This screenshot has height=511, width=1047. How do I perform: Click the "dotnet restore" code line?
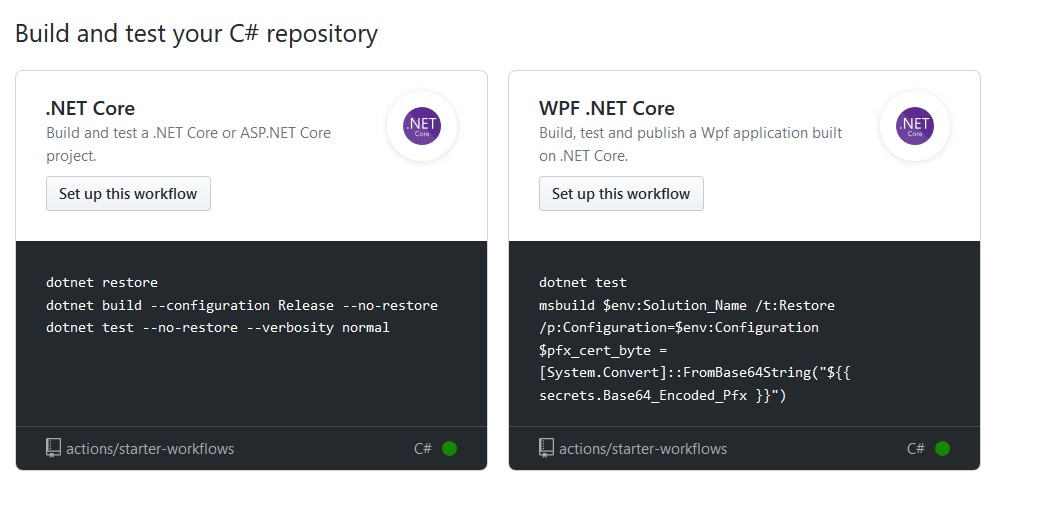point(102,283)
